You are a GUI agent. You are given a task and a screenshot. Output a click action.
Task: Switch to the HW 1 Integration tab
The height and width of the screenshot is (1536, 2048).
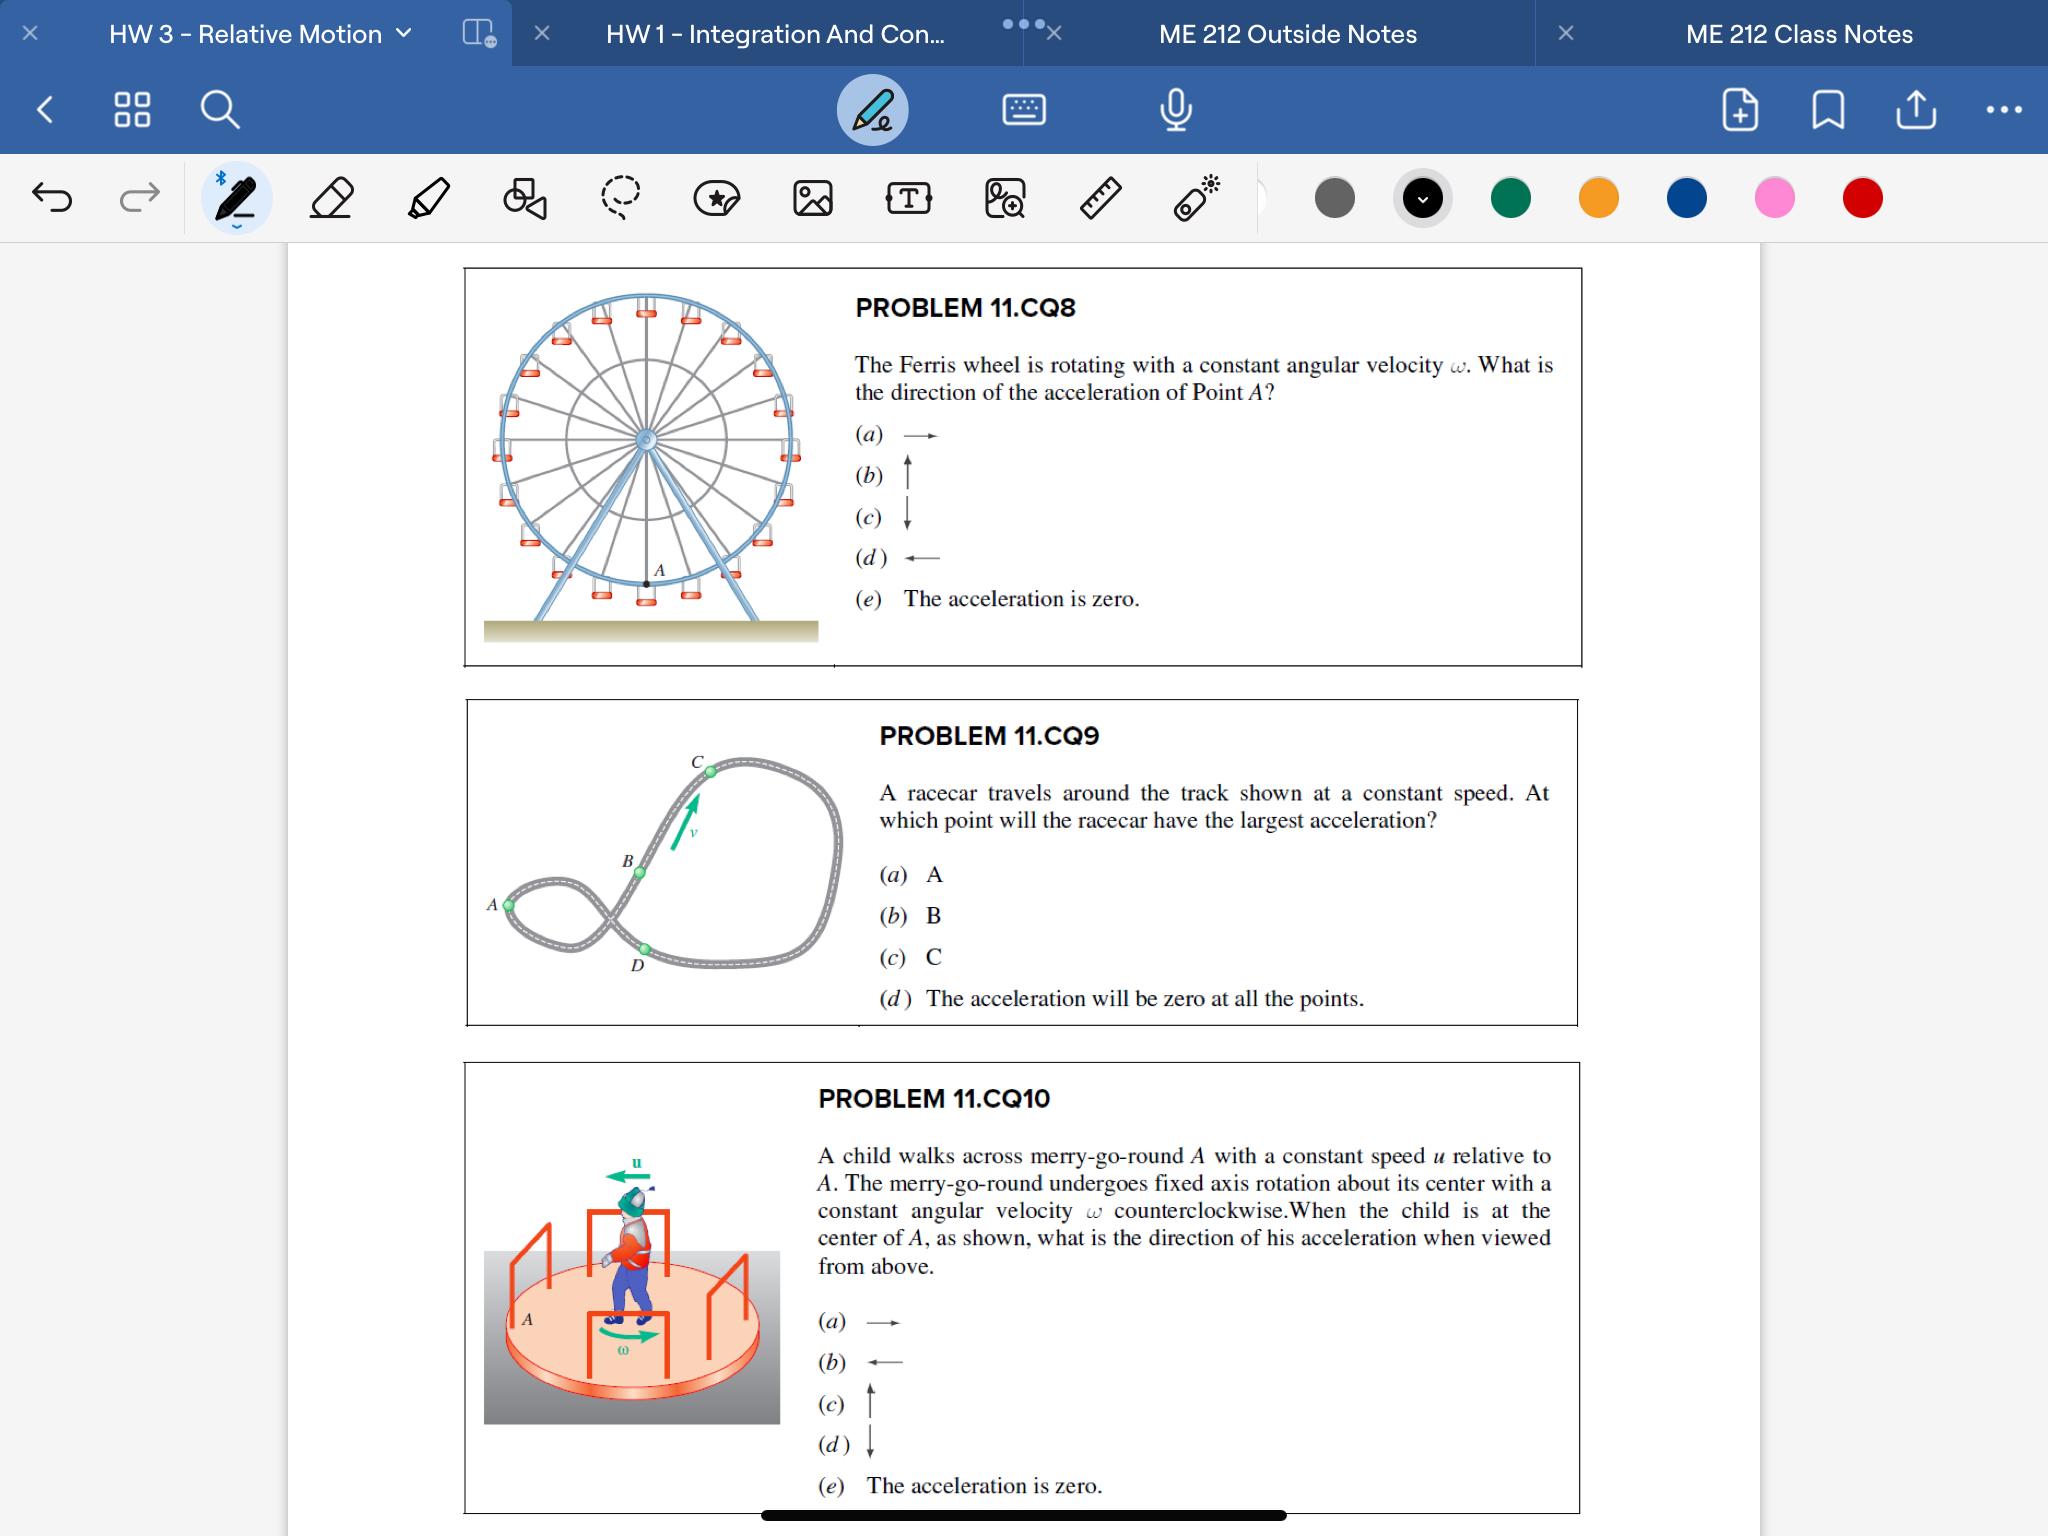point(772,33)
